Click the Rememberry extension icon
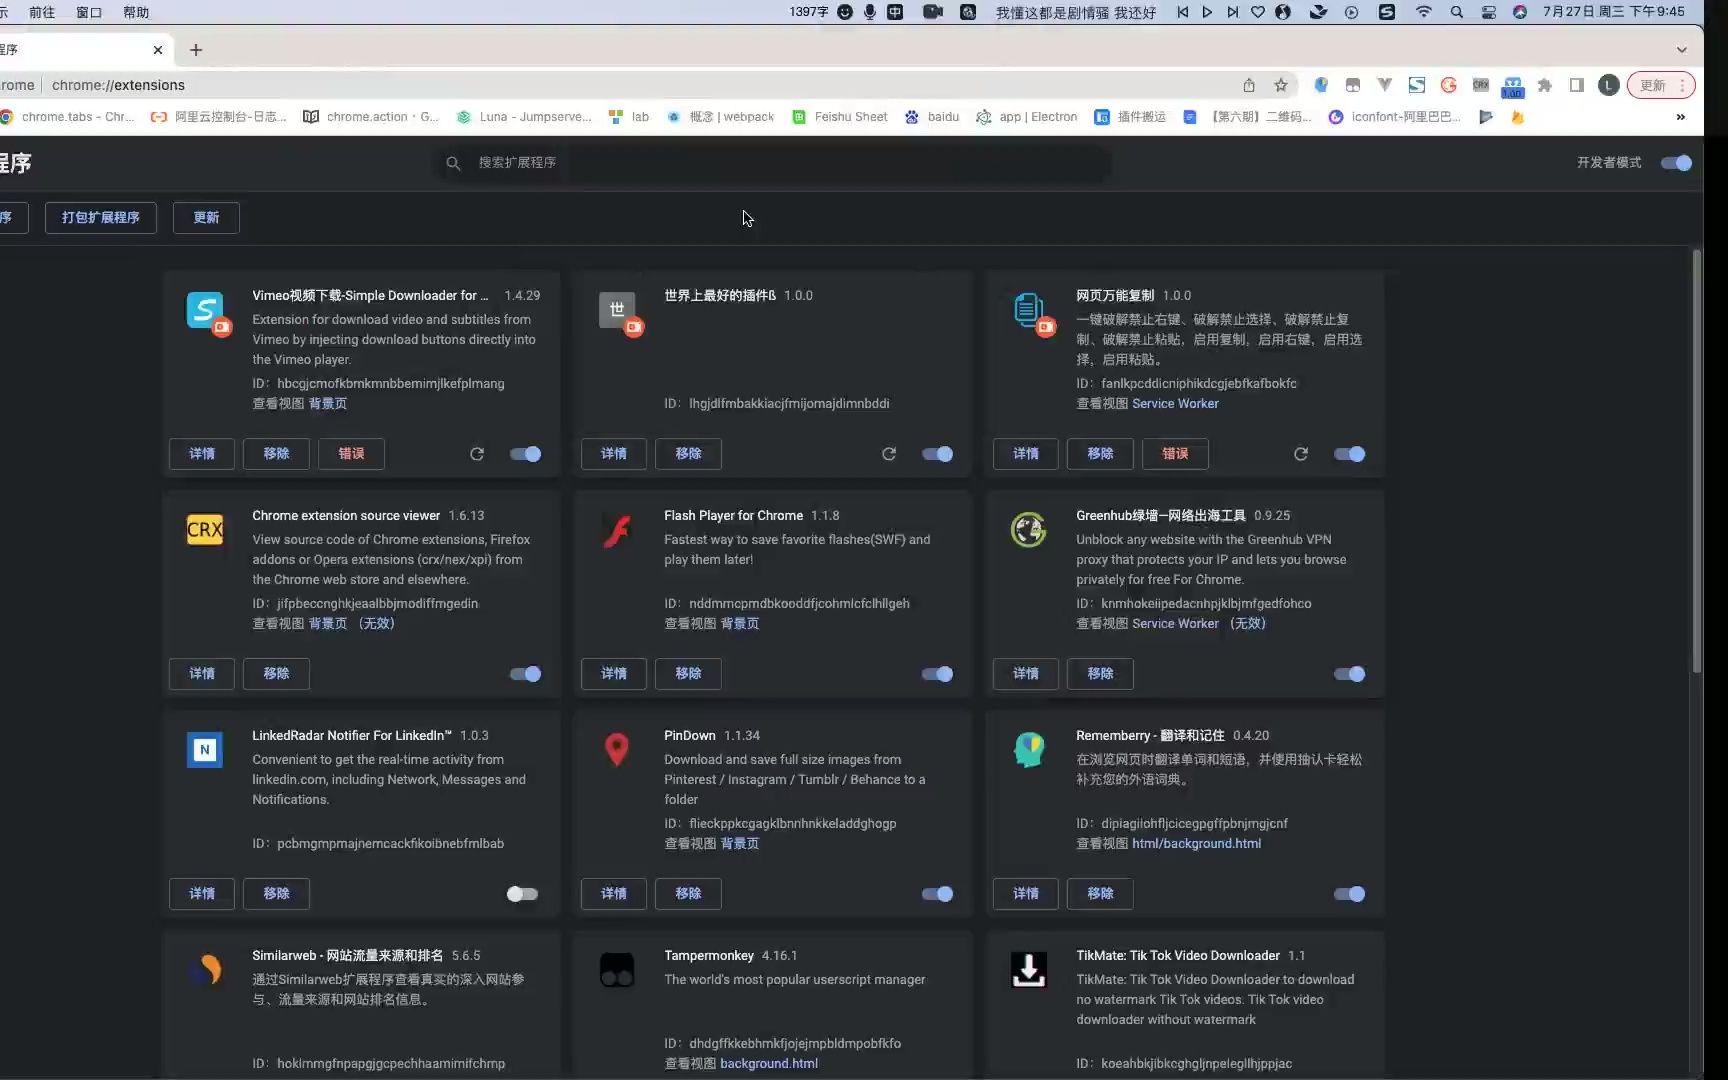The height and width of the screenshot is (1080, 1728). tap(1029, 750)
